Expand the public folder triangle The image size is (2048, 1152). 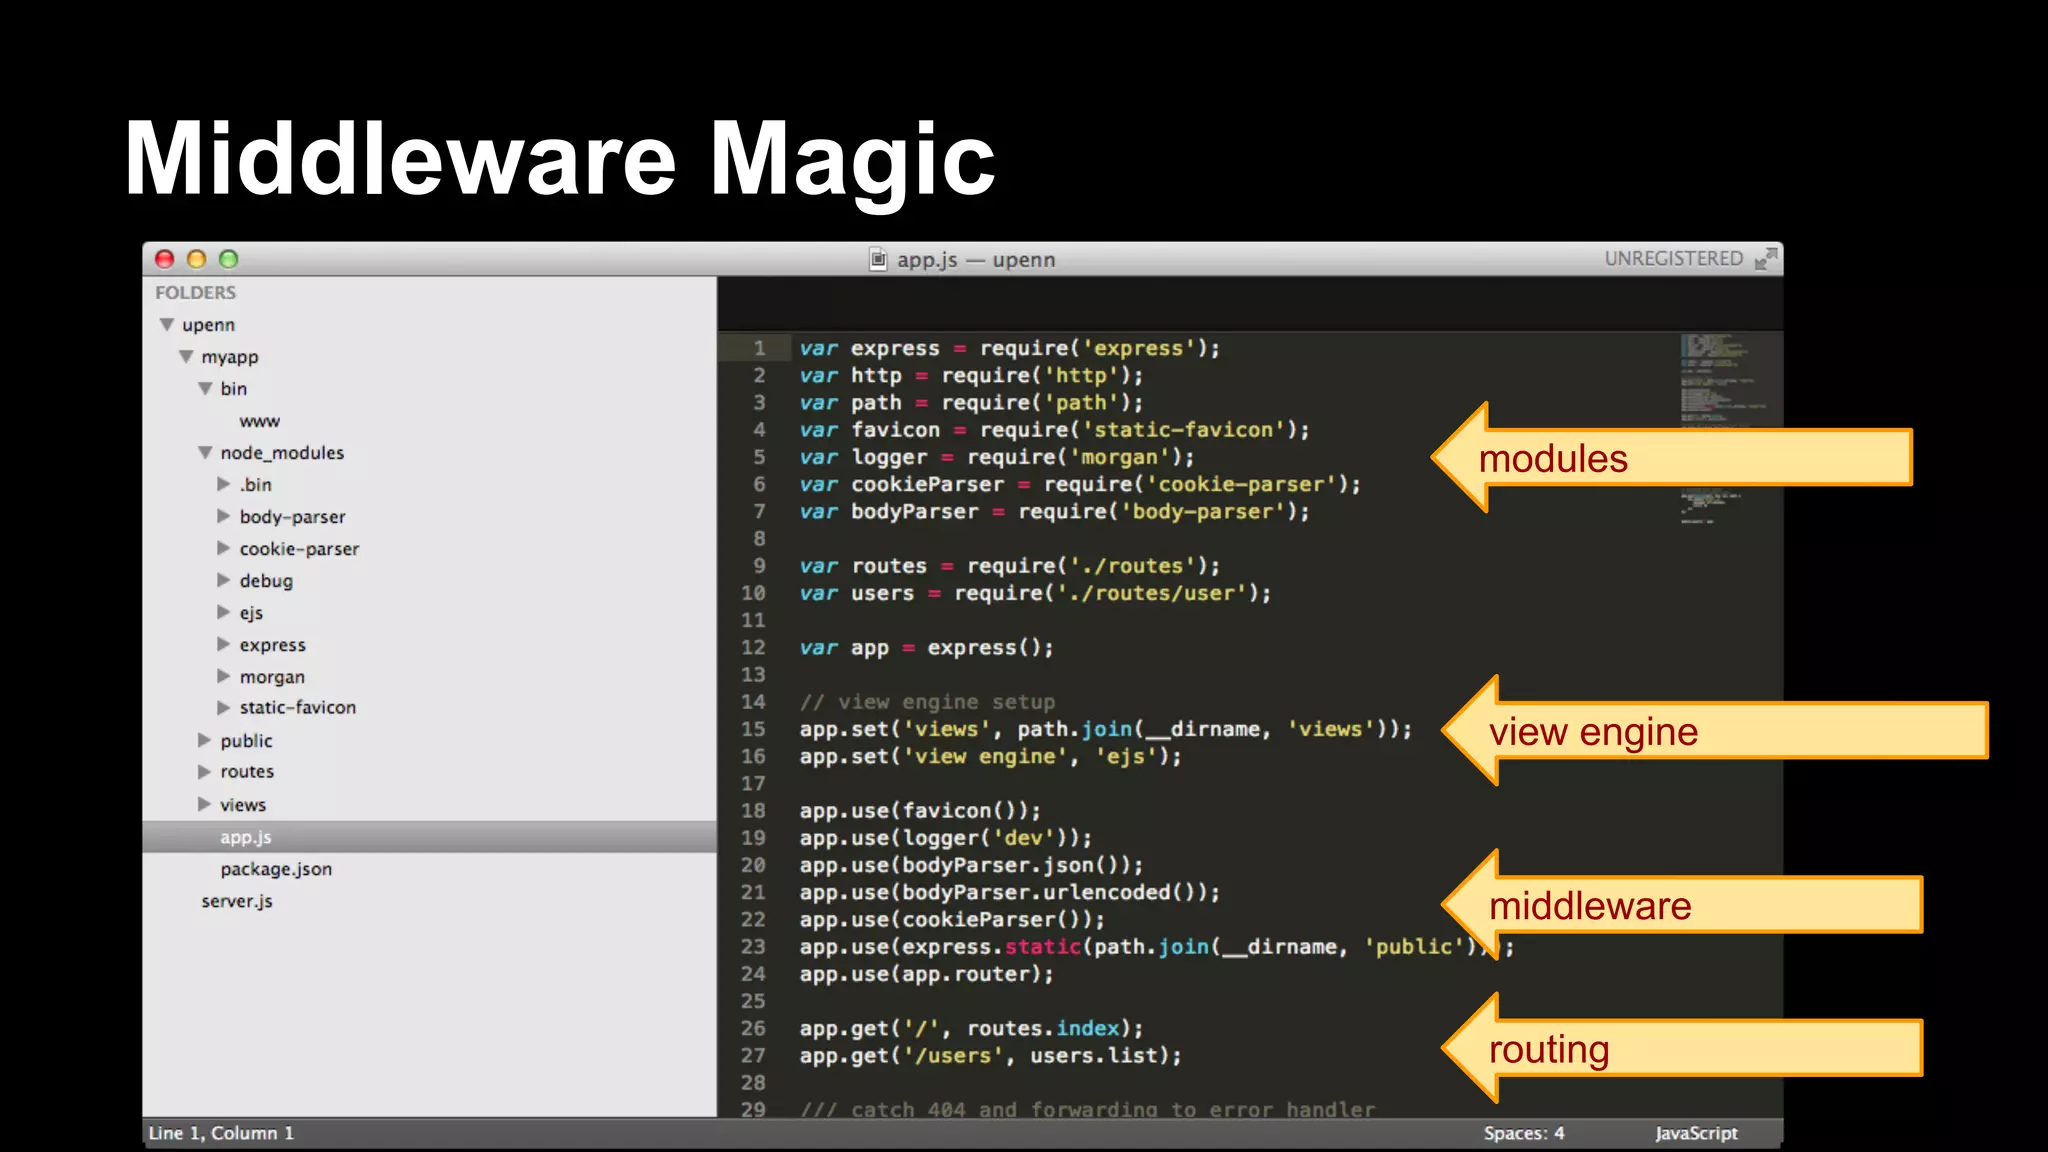click(205, 740)
